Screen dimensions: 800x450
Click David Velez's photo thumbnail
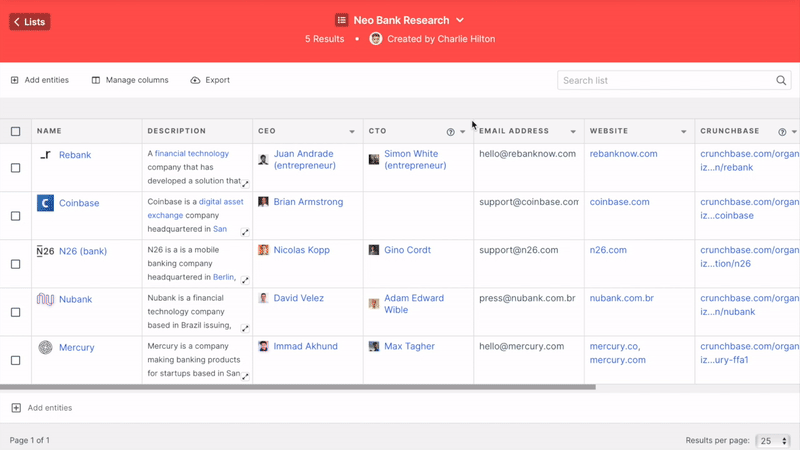[263, 298]
